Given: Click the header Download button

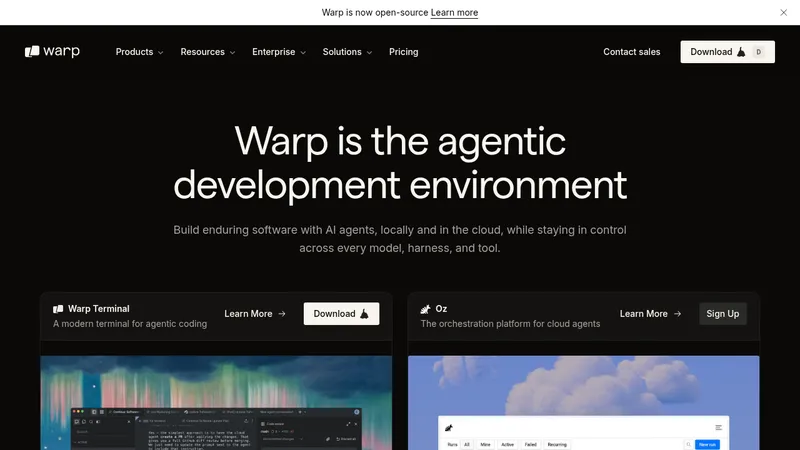Looking at the screenshot, I should point(728,52).
